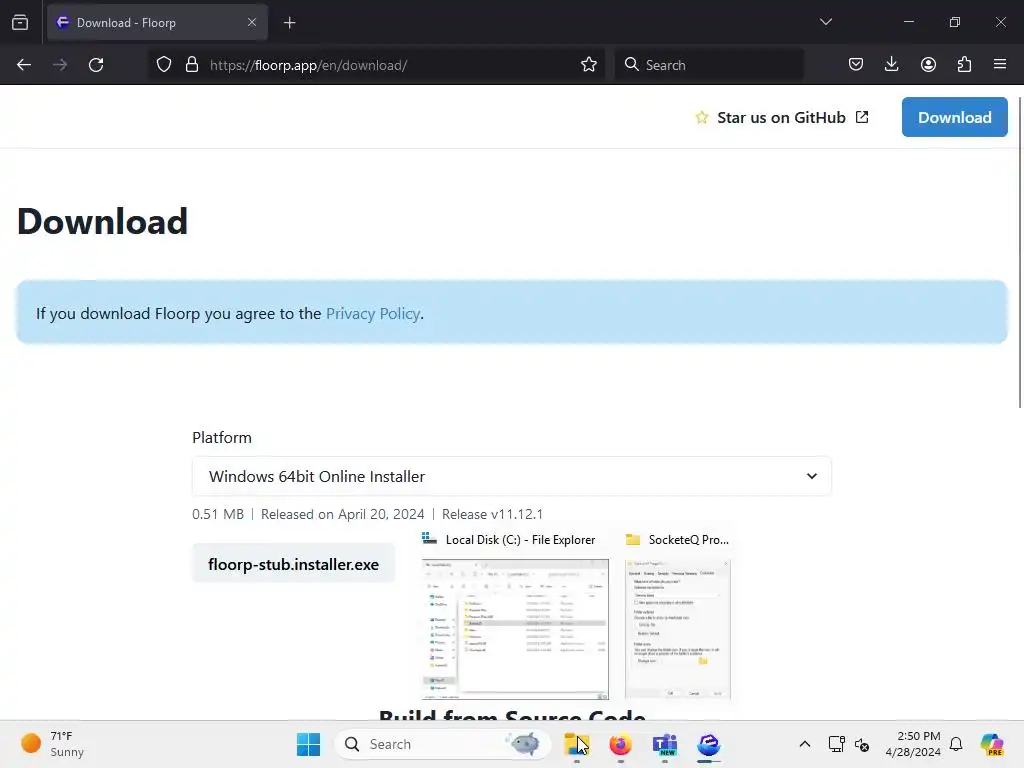Open the weather widget showing 71°F
The height and width of the screenshot is (768, 1024).
point(52,744)
